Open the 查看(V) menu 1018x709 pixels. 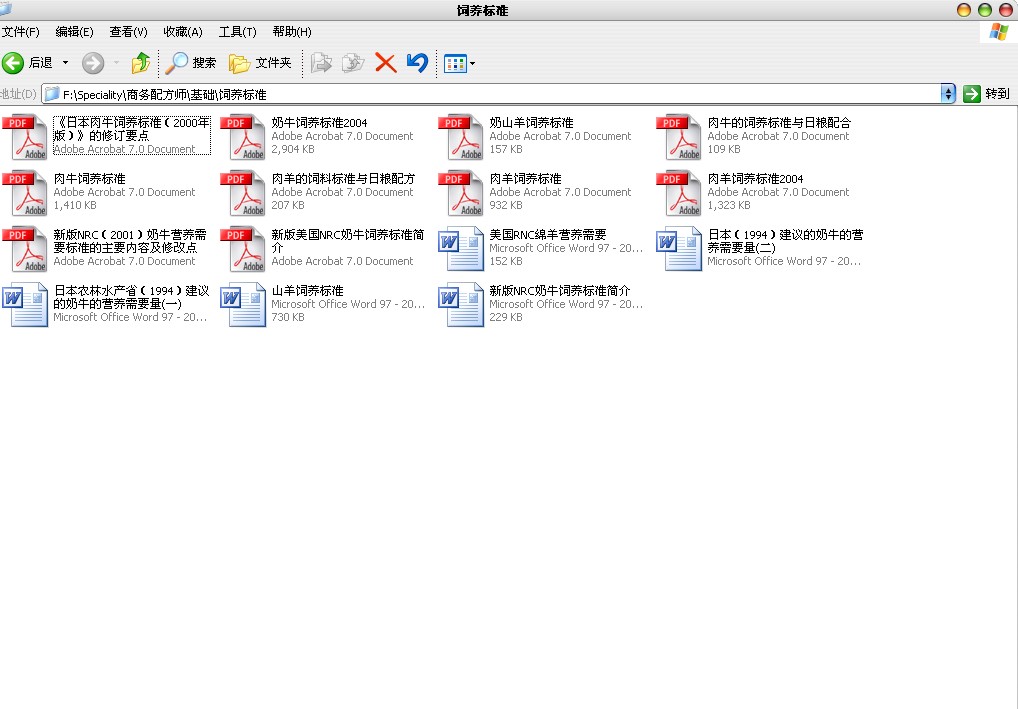tap(128, 32)
